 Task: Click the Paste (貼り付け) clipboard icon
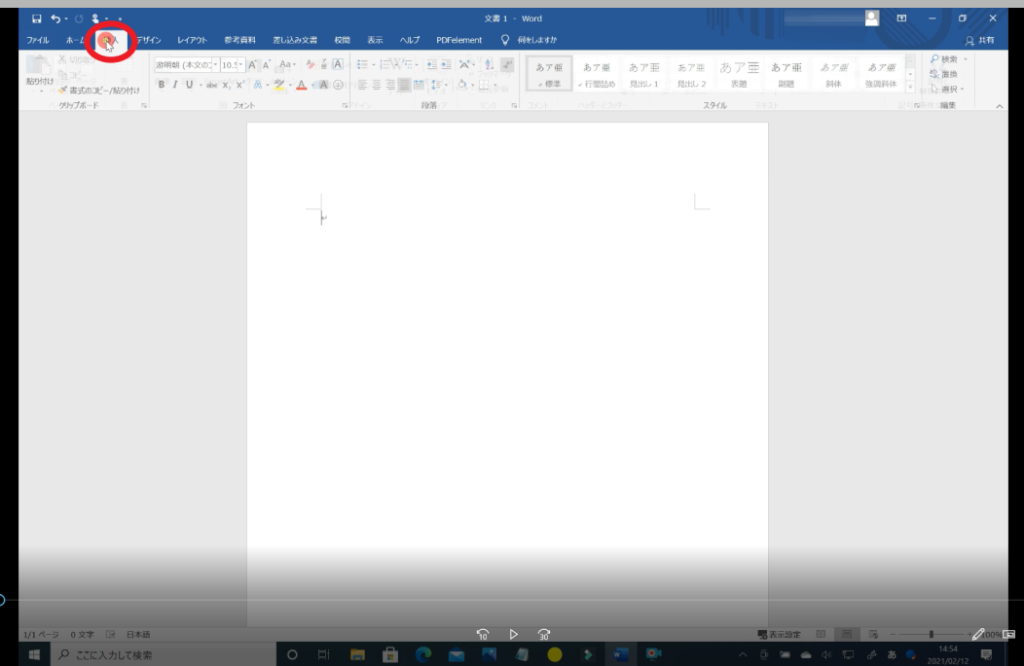click(39, 68)
